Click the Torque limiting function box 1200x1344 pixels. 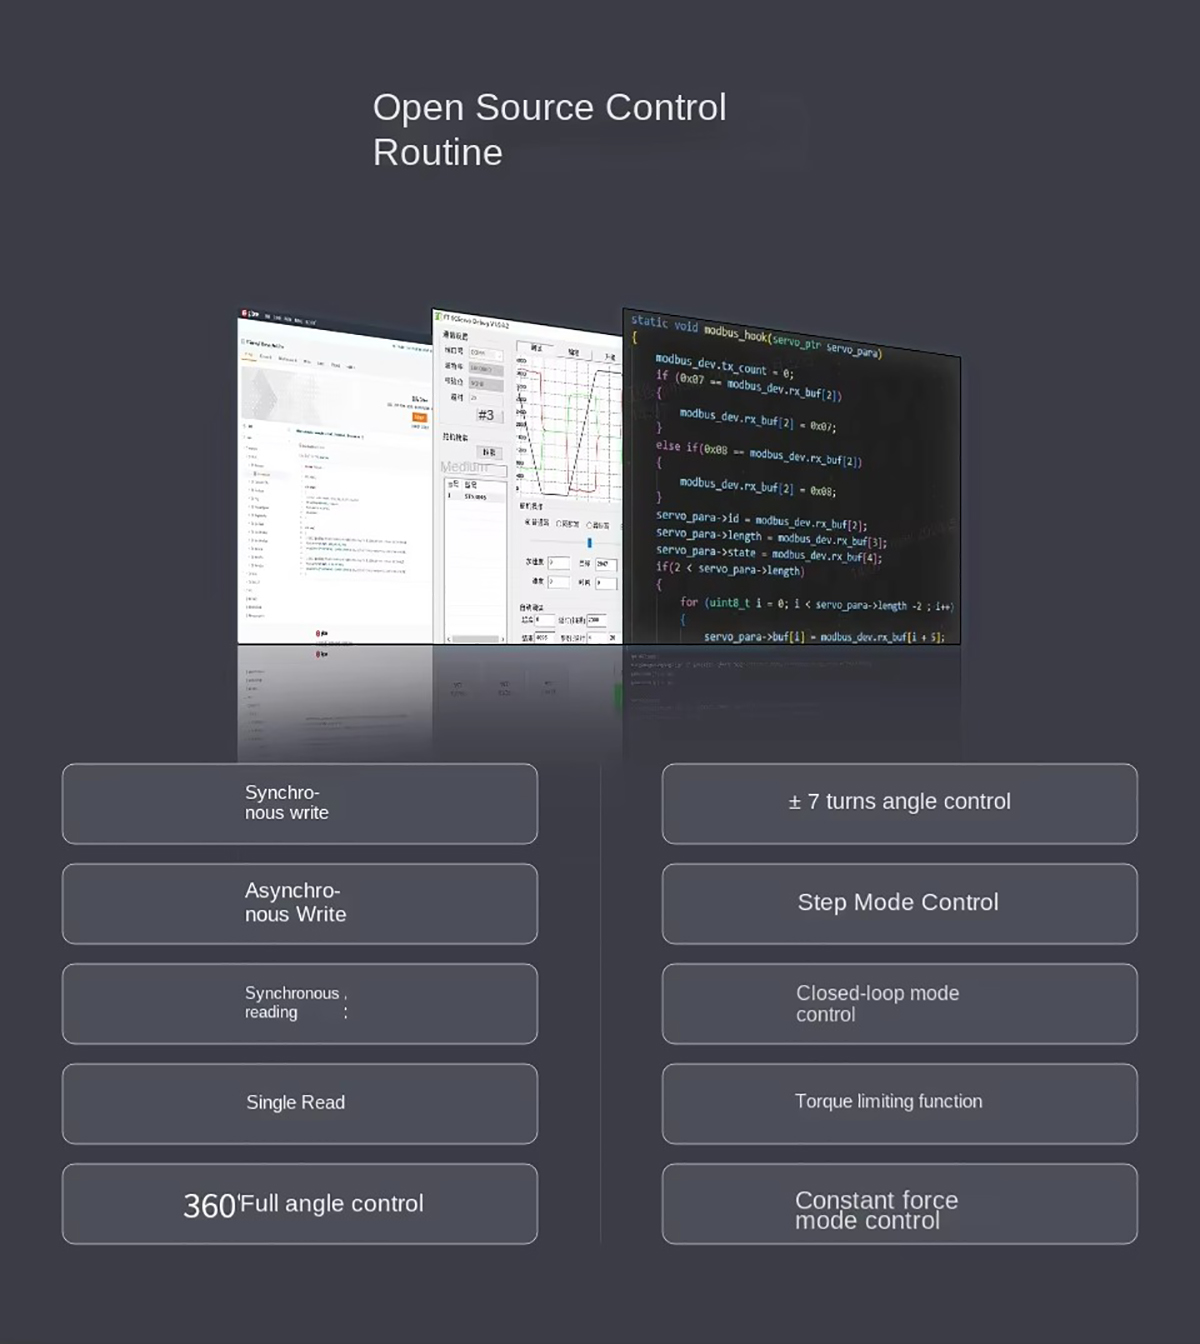point(899,1103)
